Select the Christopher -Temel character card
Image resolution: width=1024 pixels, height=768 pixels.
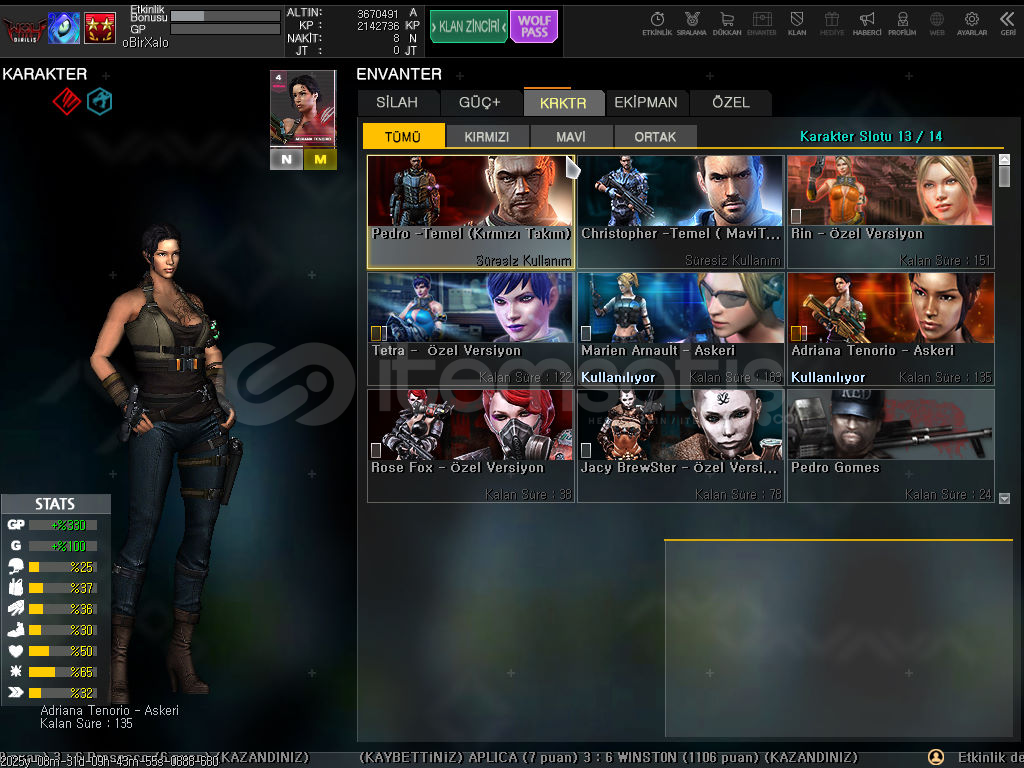point(680,212)
